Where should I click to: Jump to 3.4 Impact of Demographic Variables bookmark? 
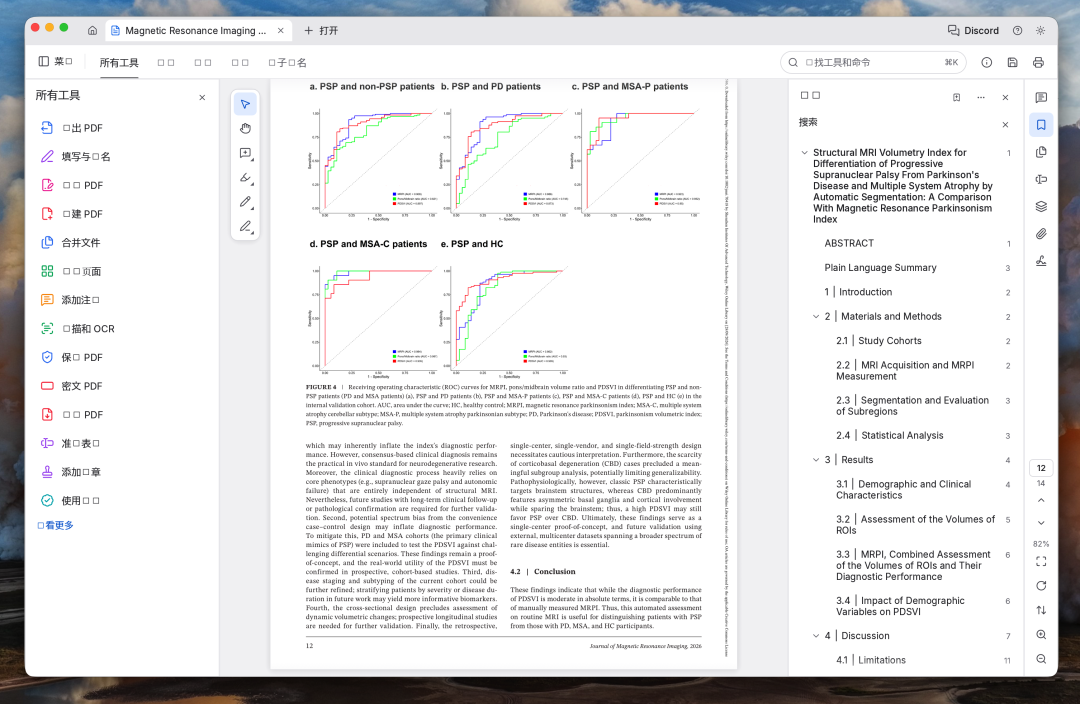pyautogui.click(x=900, y=606)
